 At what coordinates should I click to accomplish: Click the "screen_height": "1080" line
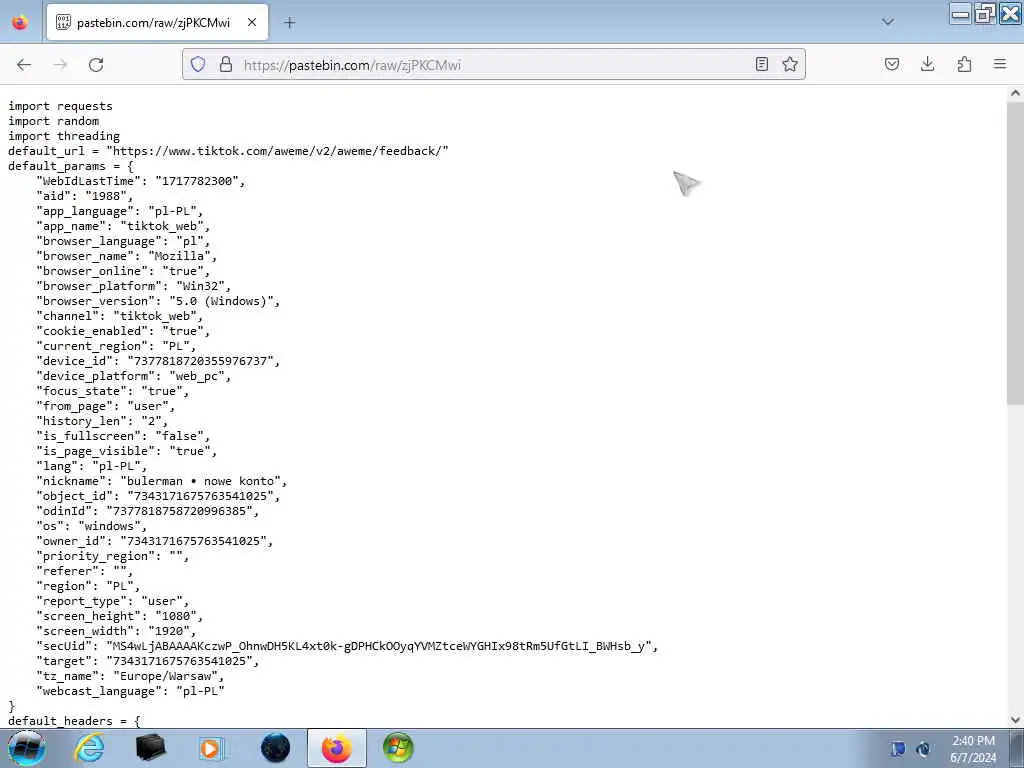pyautogui.click(x=120, y=616)
